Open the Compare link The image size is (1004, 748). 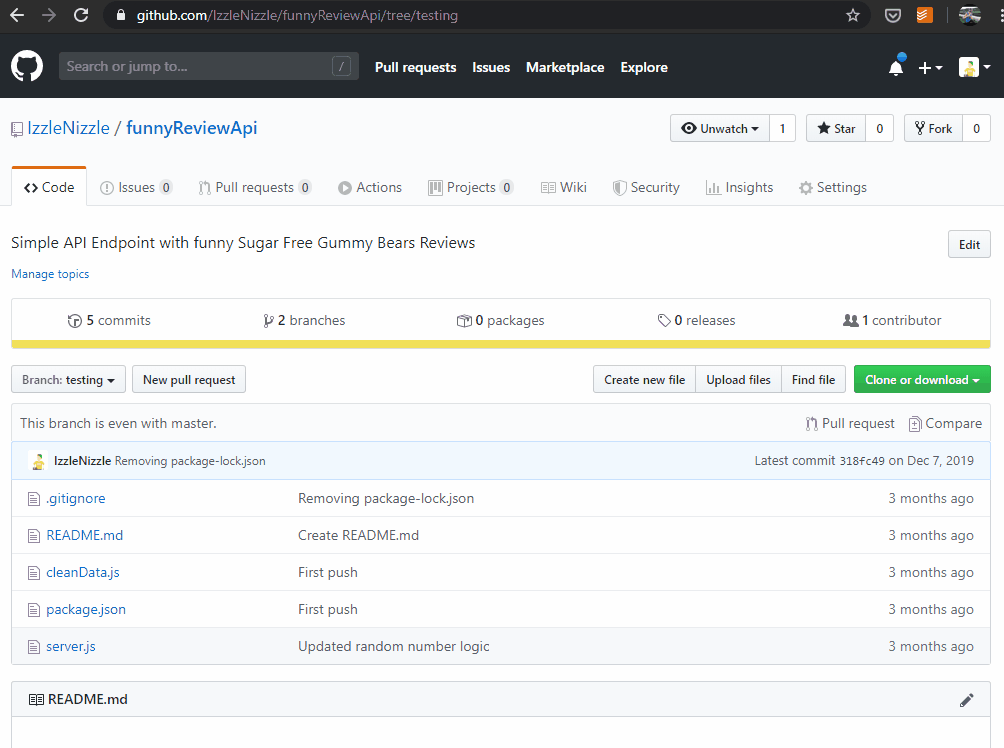(x=945, y=423)
